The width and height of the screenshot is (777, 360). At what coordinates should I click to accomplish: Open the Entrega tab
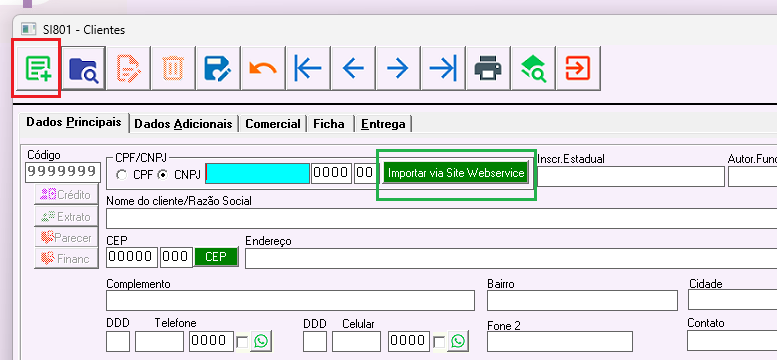(x=384, y=124)
